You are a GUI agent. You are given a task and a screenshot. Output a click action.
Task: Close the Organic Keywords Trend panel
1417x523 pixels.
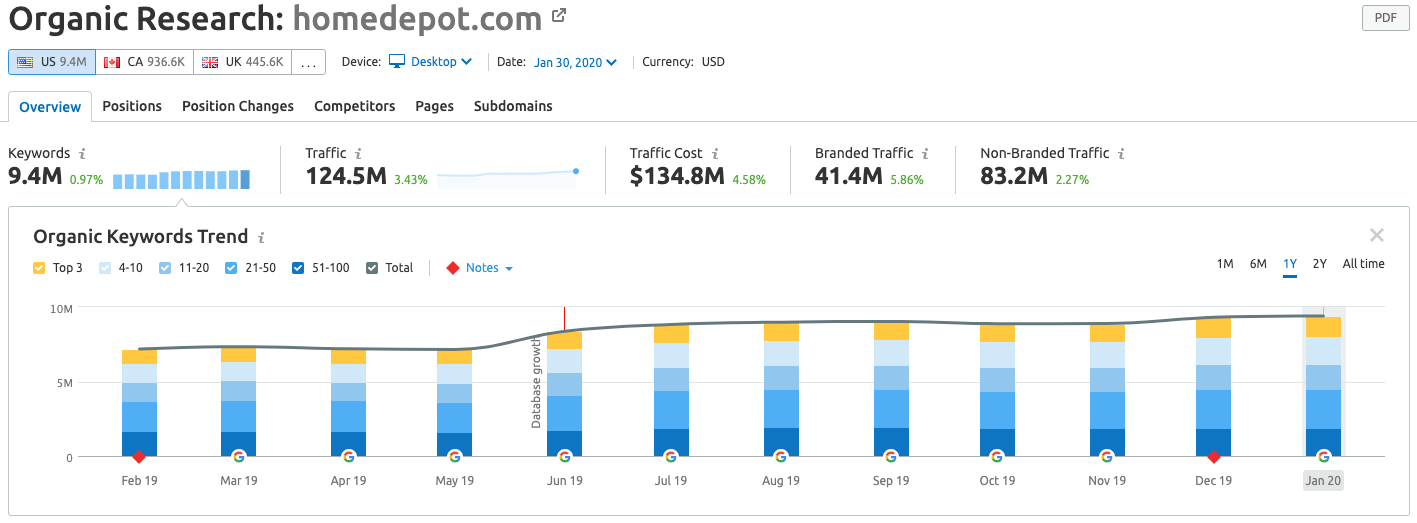coord(1377,236)
